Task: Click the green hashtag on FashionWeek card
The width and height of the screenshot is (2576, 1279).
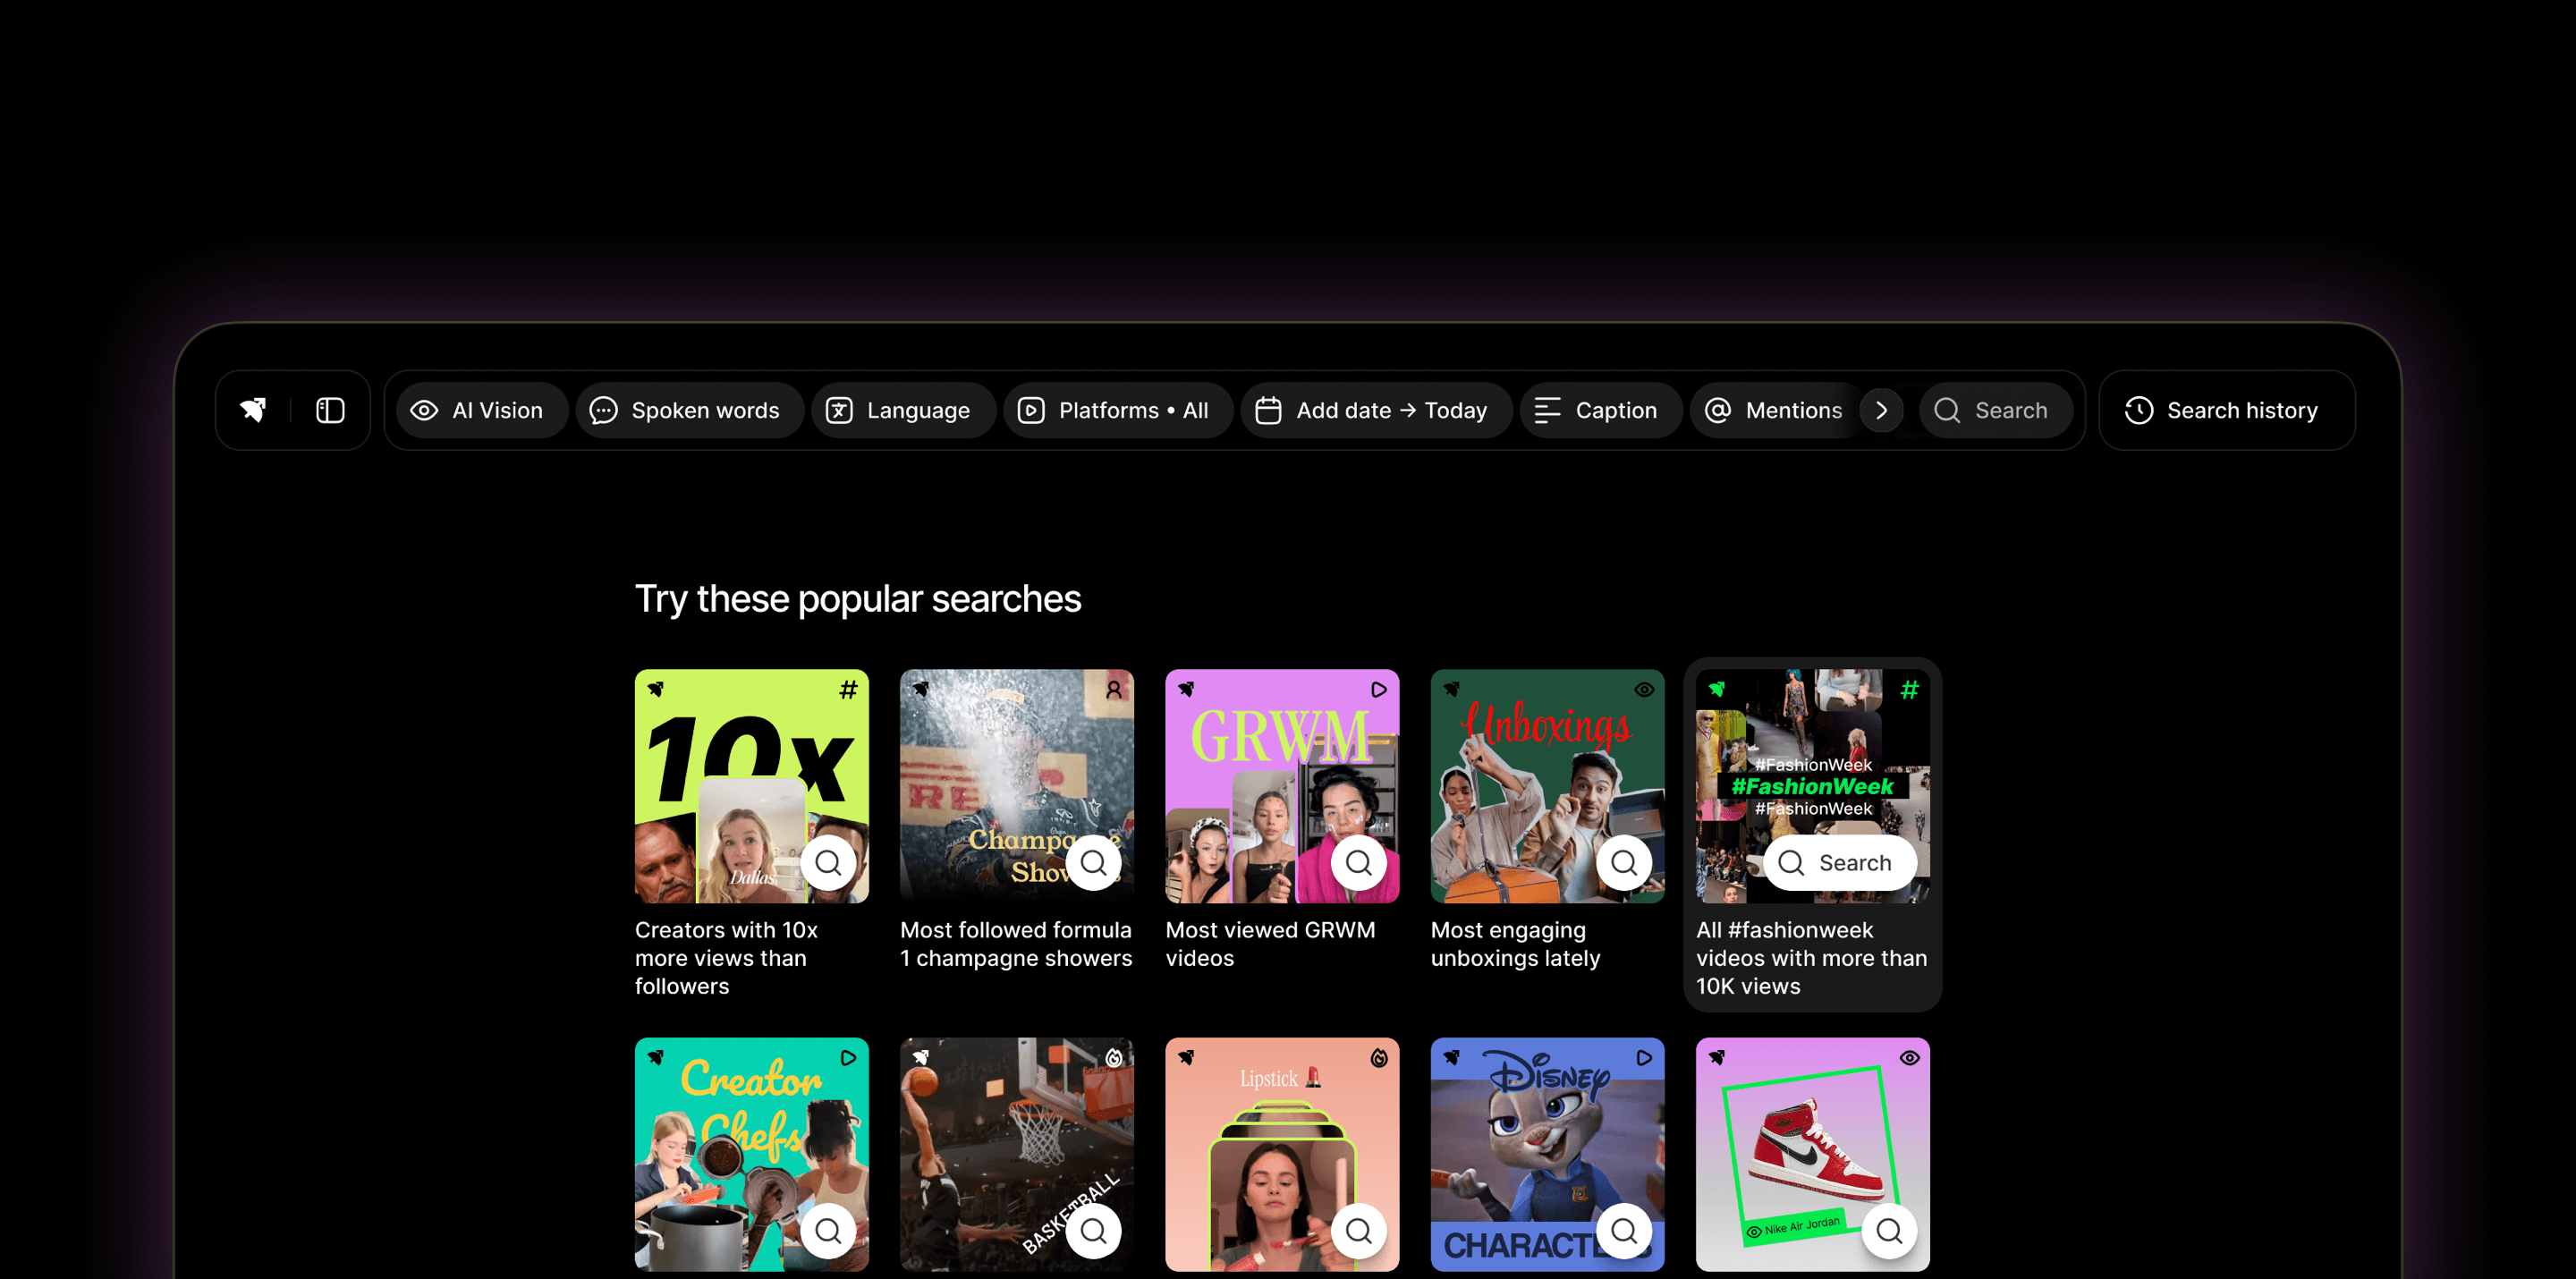Action: (1909, 689)
